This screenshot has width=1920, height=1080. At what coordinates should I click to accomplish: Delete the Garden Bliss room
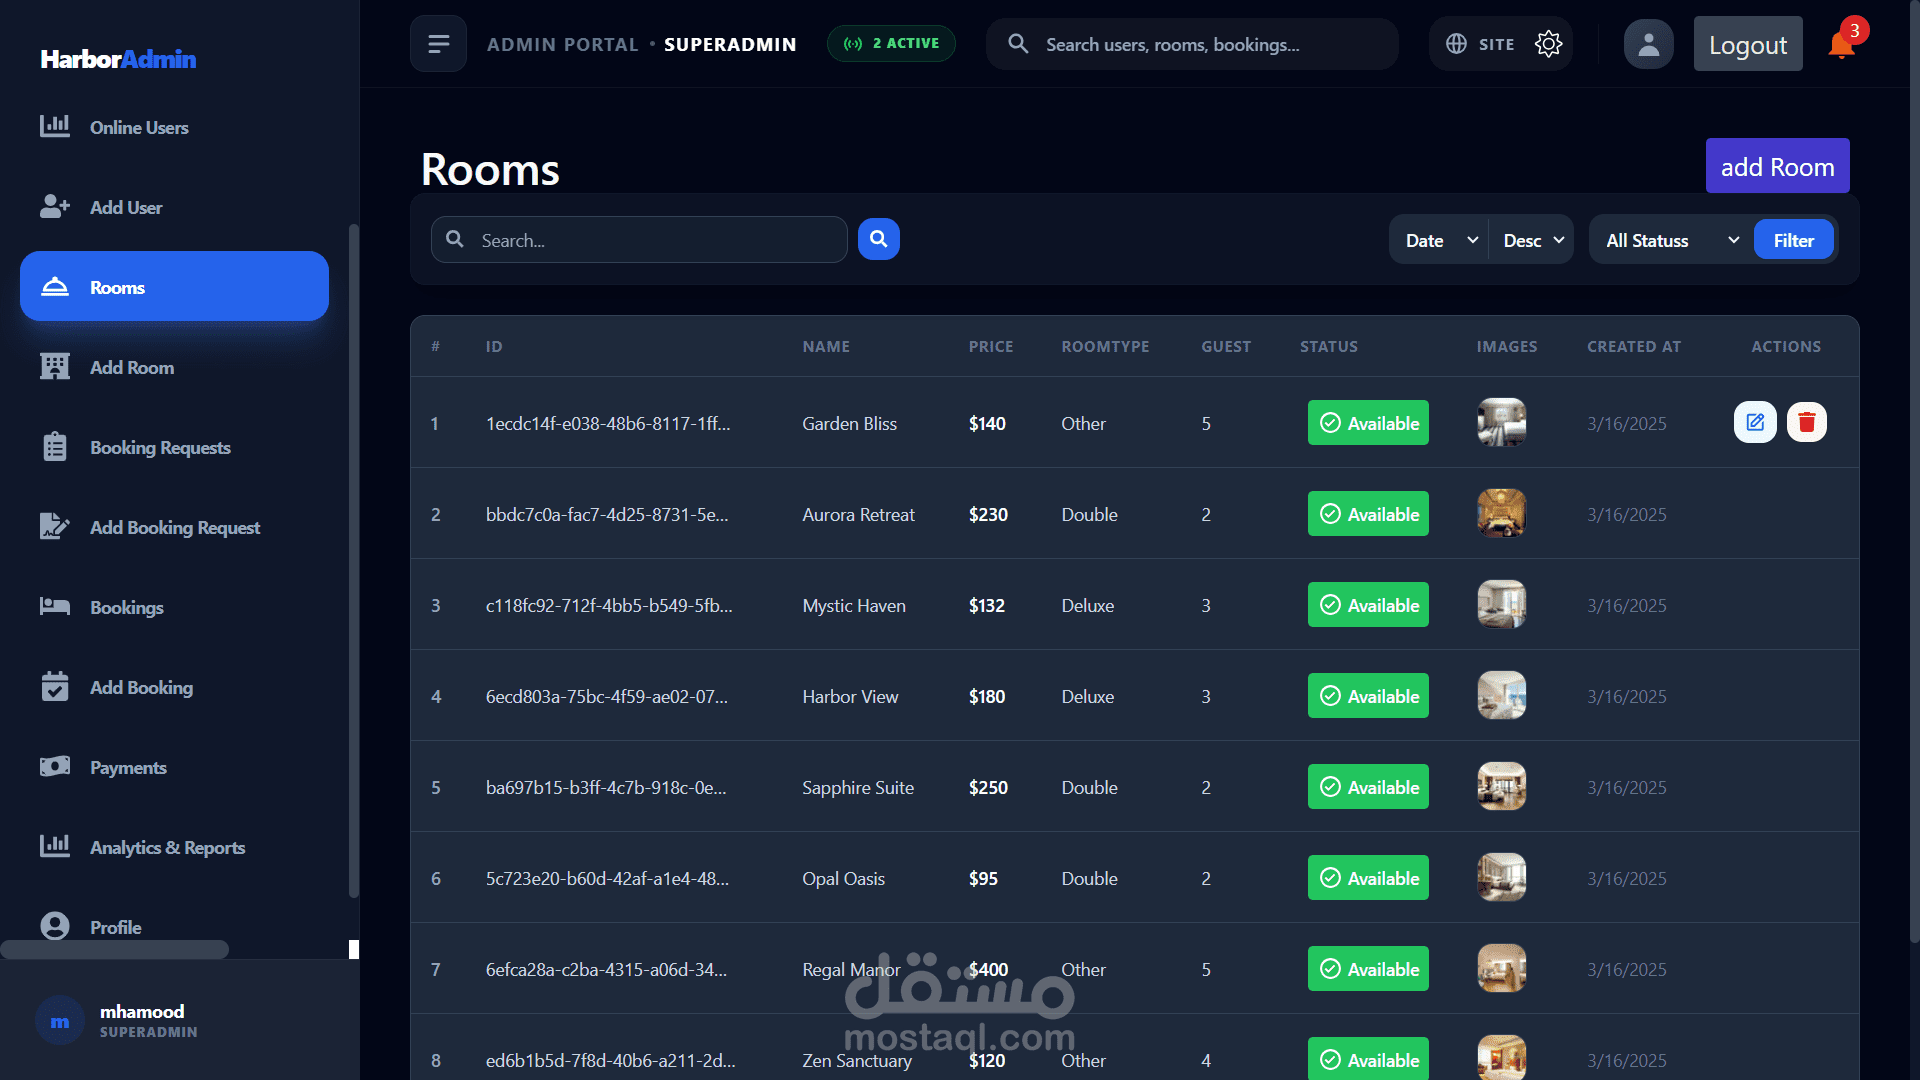1806,422
